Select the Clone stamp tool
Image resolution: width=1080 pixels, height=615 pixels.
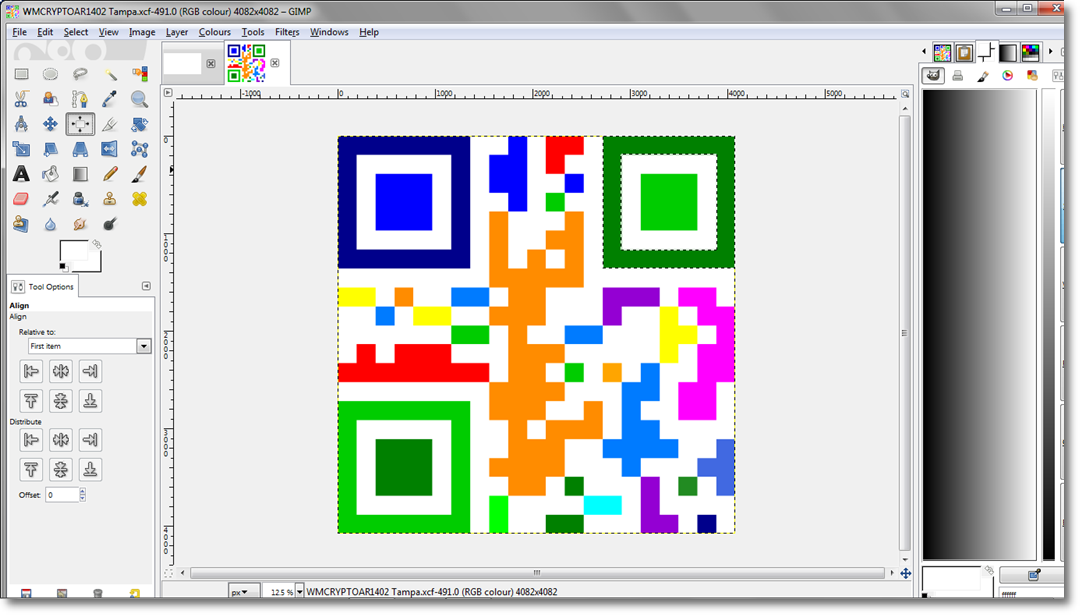point(110,199)
